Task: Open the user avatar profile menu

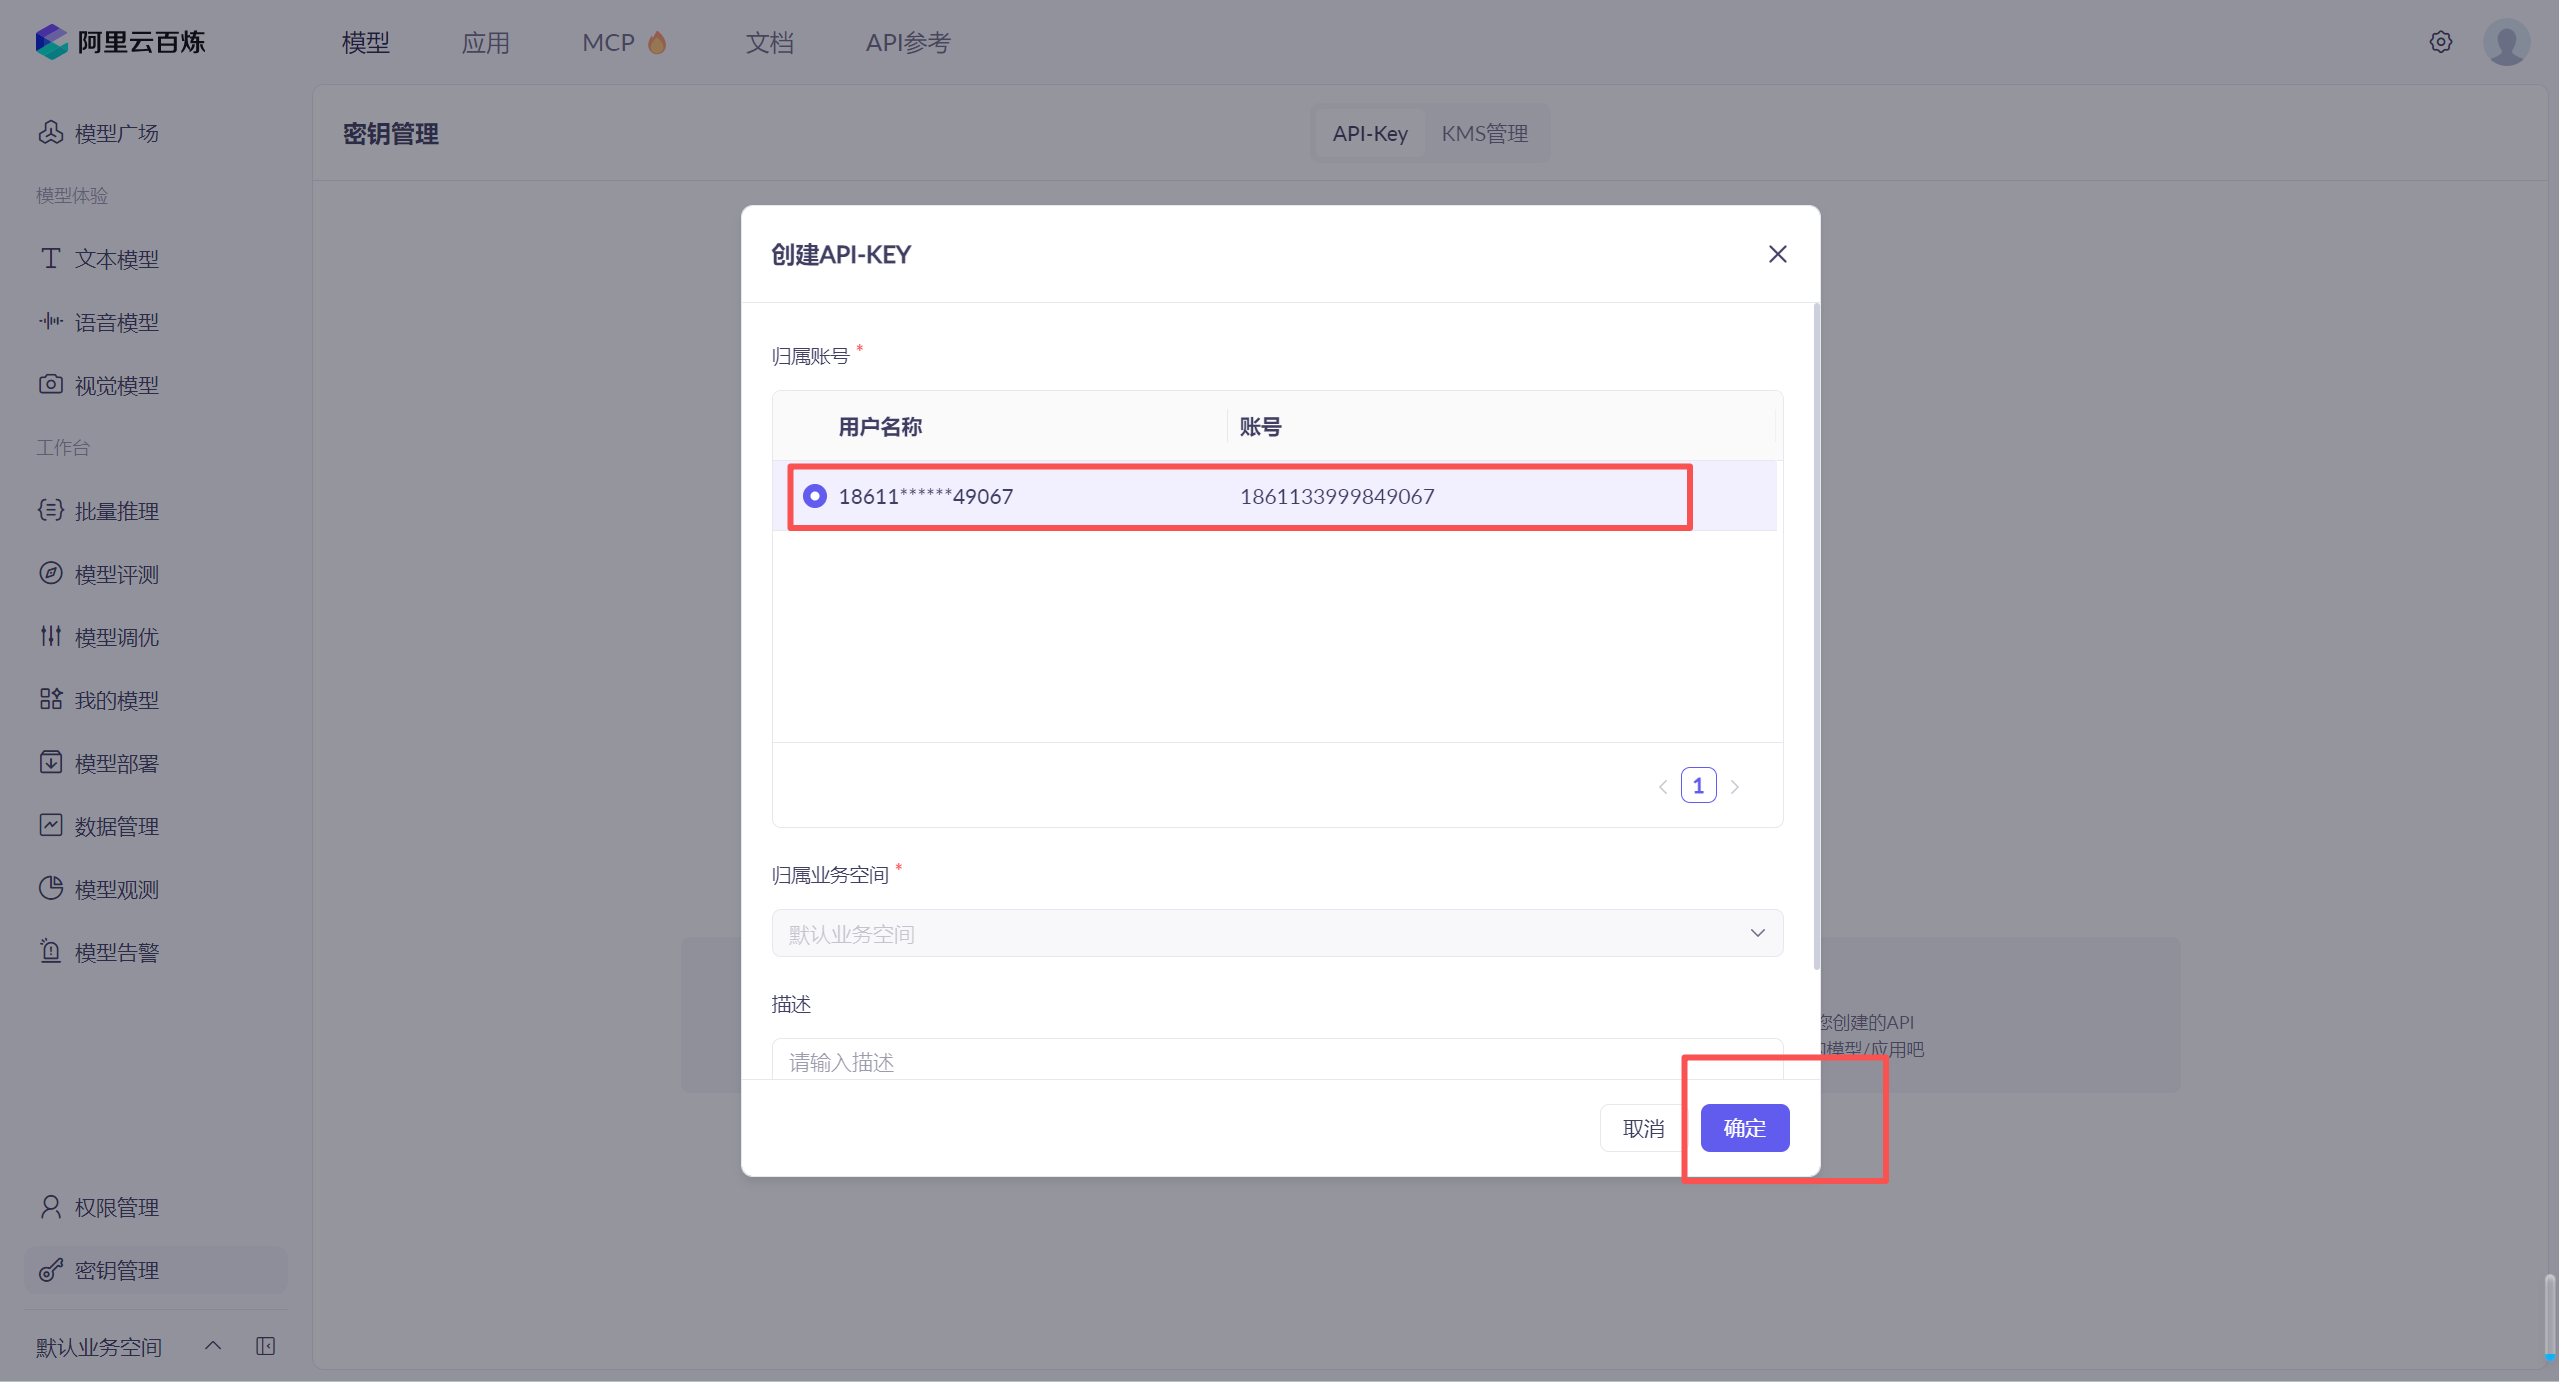Action: (x=2505, y=42)
